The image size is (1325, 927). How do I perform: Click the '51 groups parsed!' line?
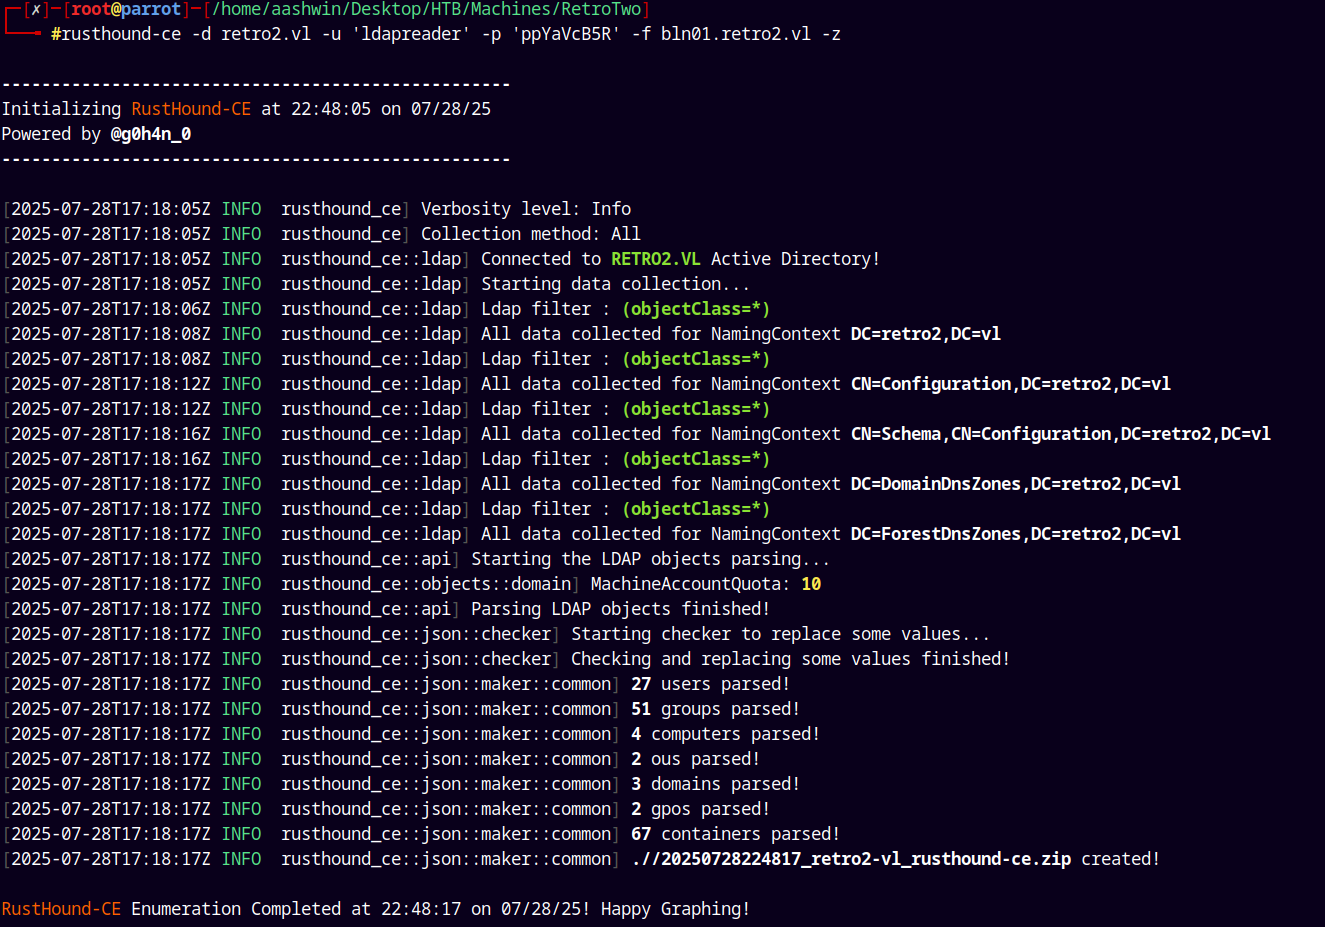click(716, 709)
